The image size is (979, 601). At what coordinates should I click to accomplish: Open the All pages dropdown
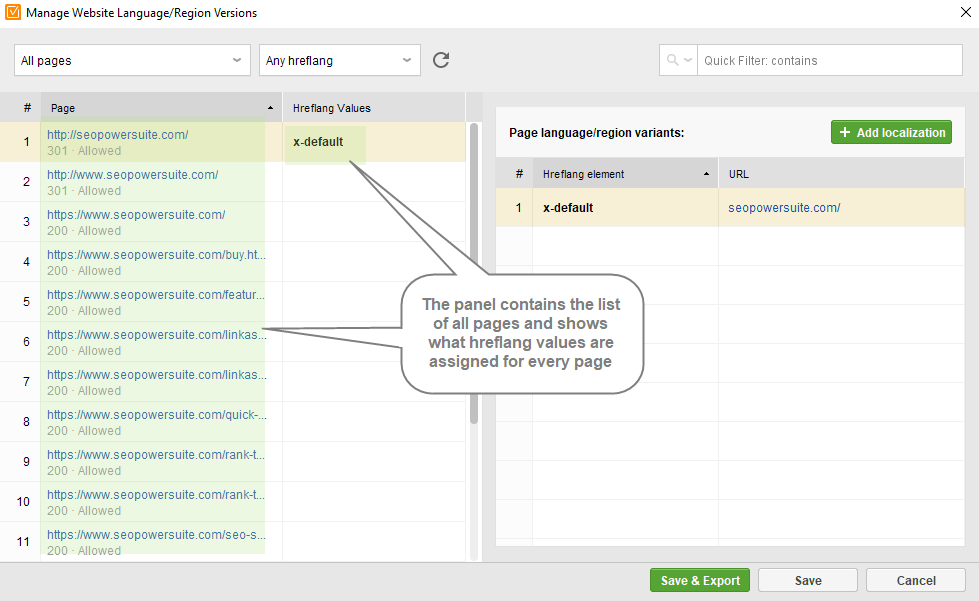click(132, 60)
